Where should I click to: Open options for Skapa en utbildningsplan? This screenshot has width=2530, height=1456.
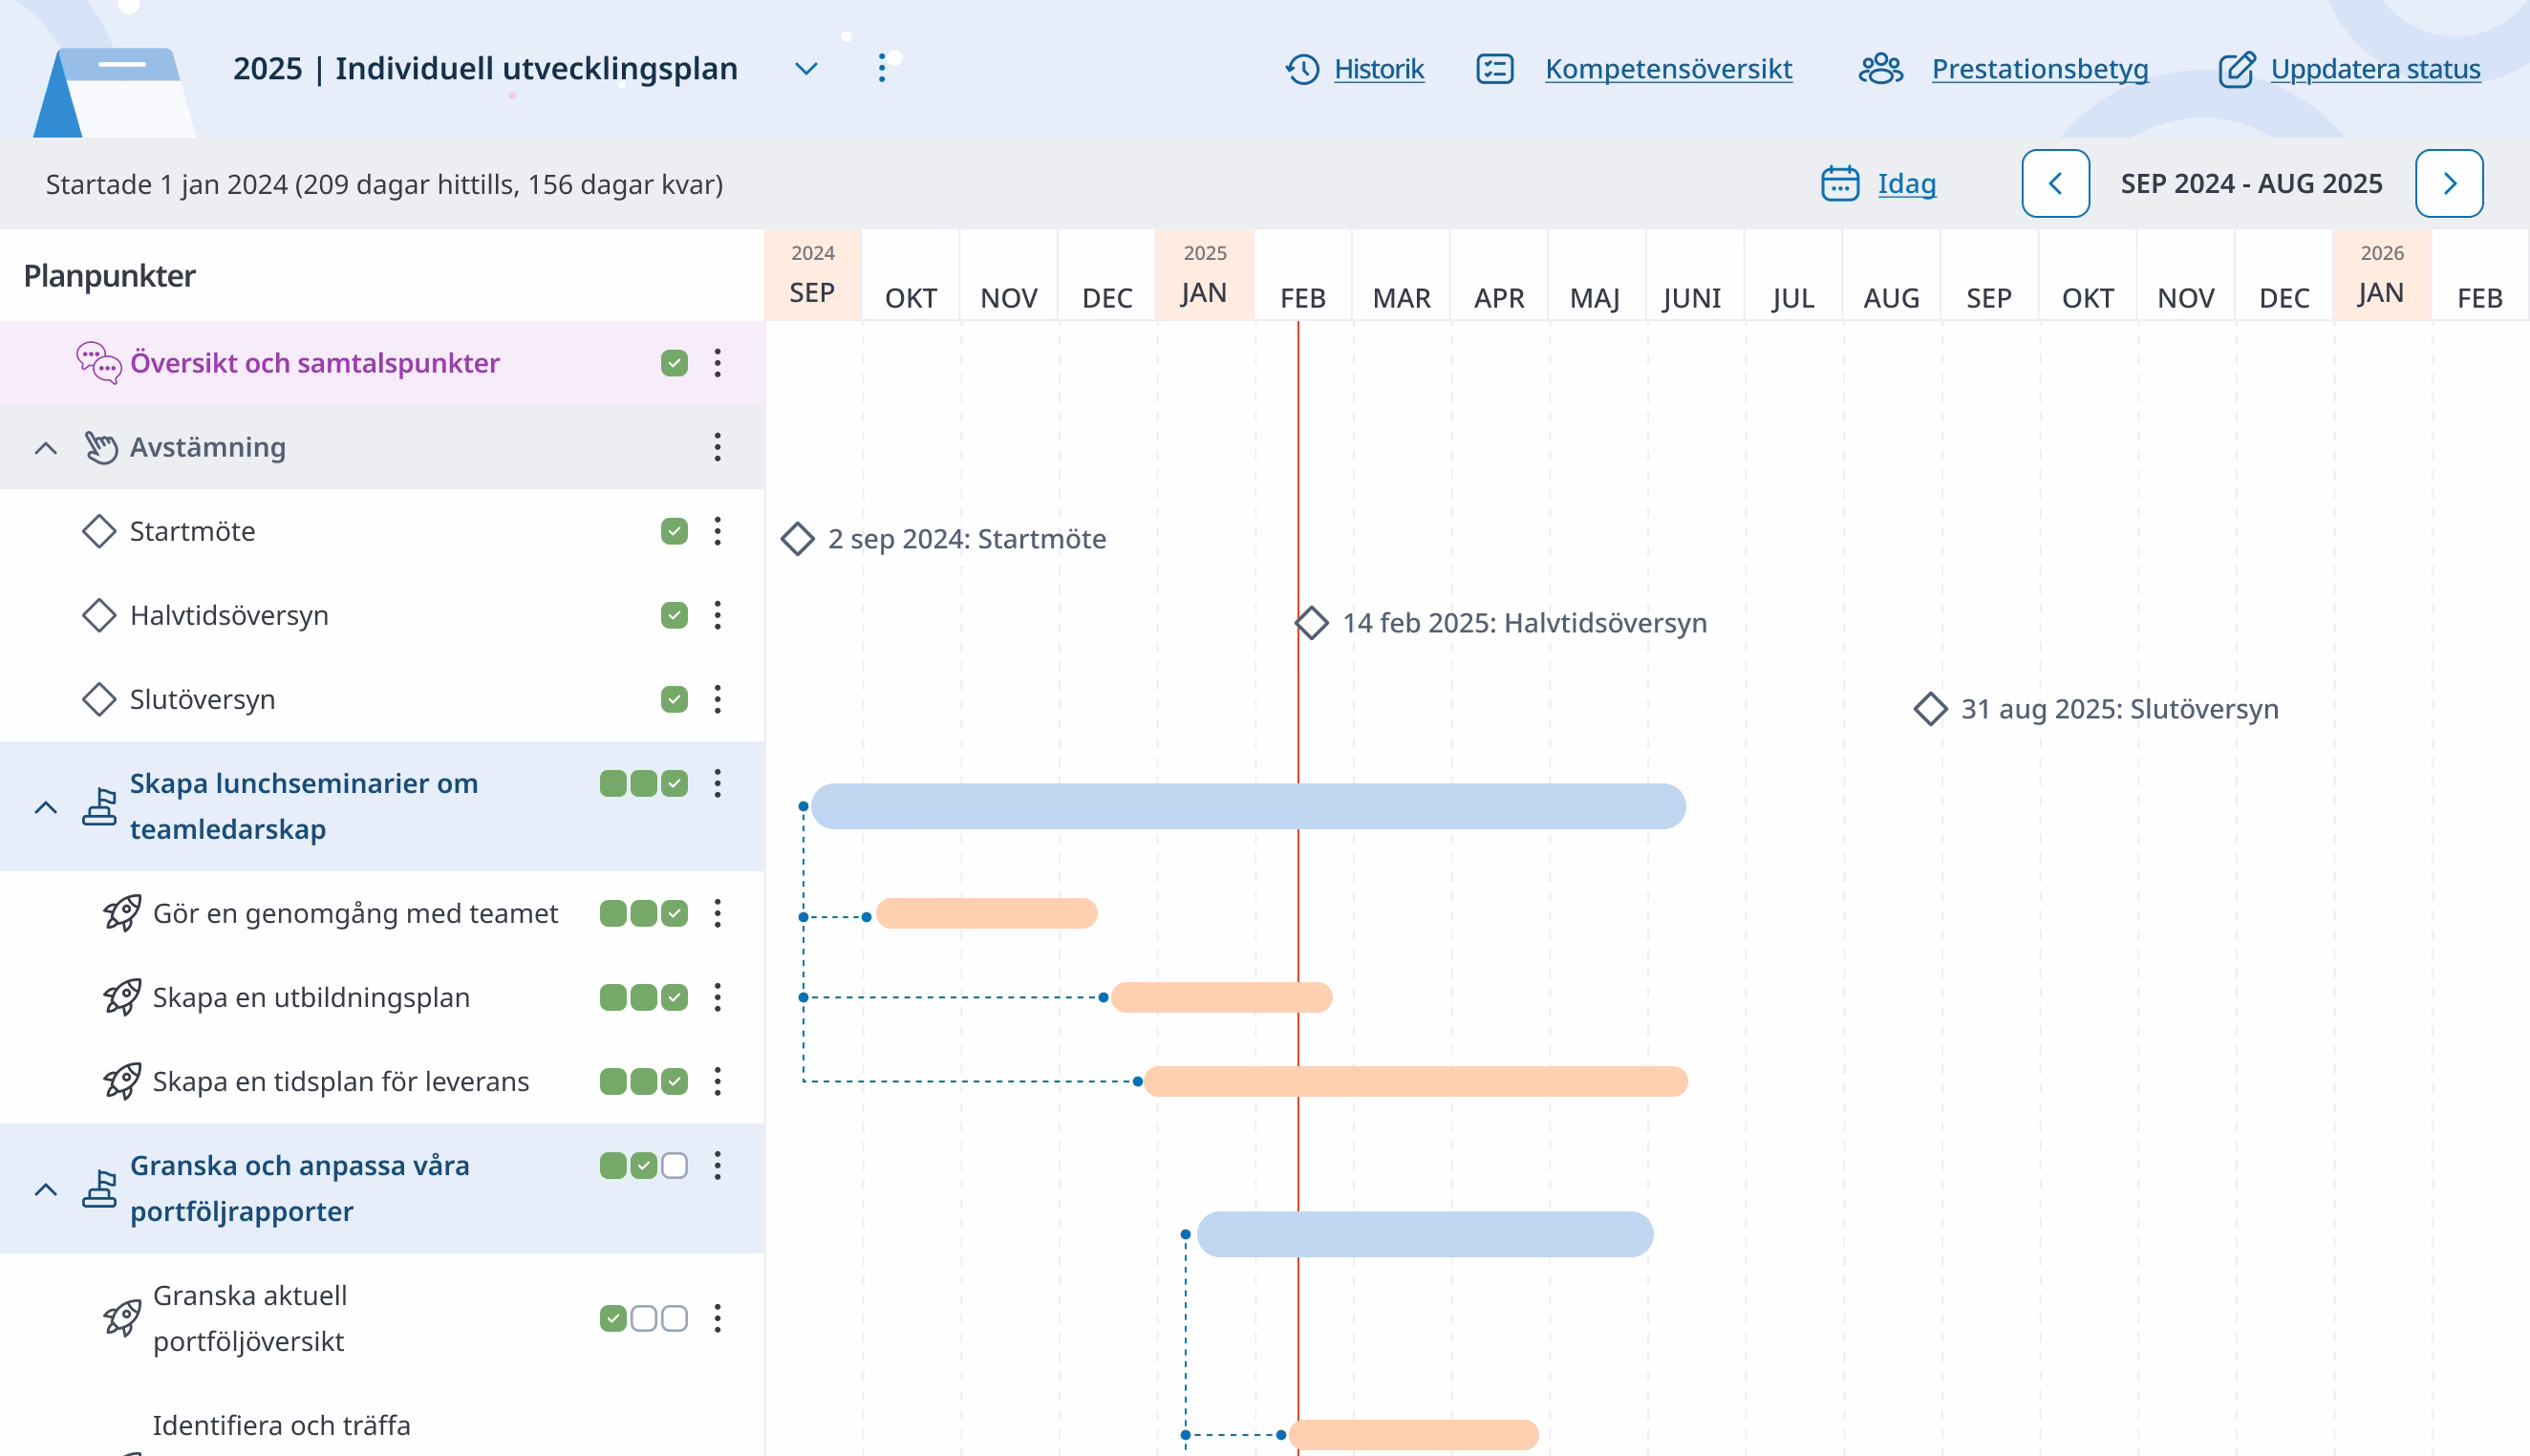click(717, 997)
